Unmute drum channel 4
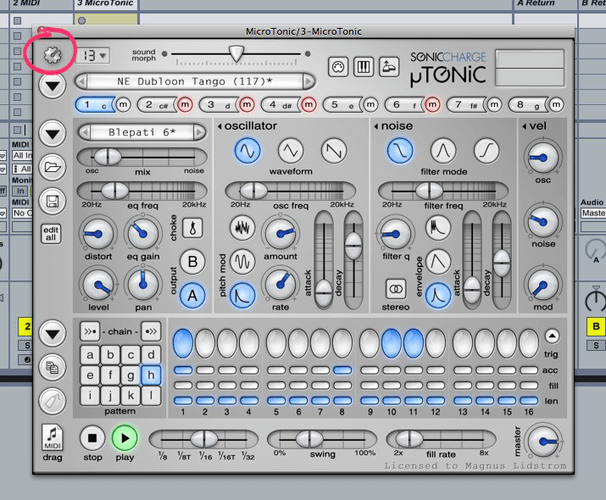The image size is (606, 500). pos(308,104)
